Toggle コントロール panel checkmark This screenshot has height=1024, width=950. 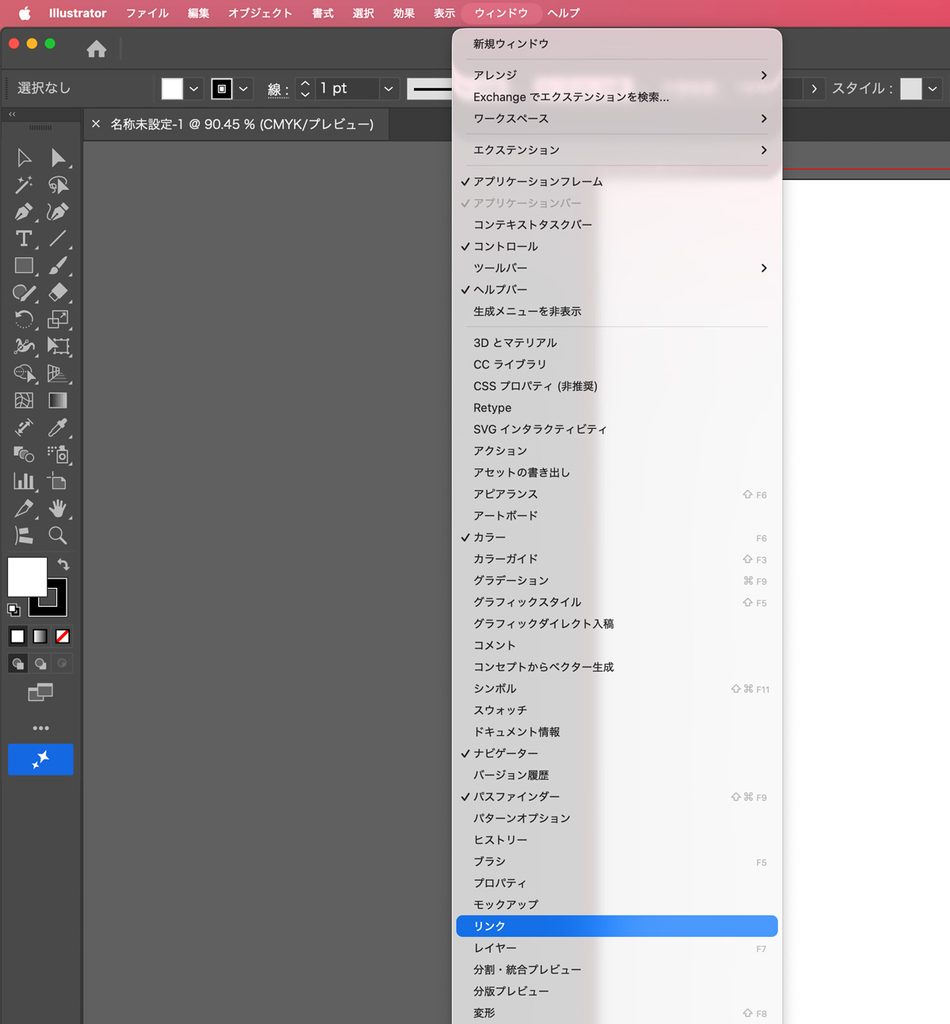click(617, 246)
